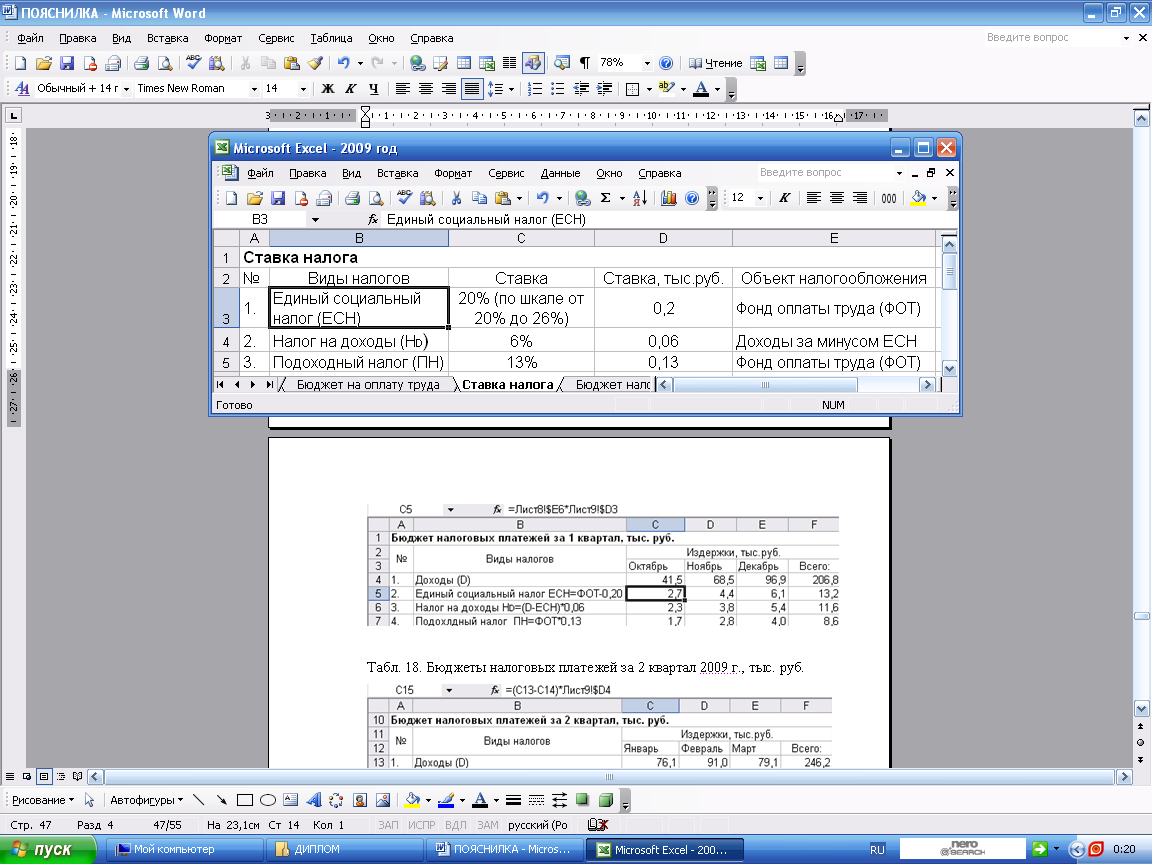
Task: Click the Format Painter brush in Word
Action: pos(314,63)
